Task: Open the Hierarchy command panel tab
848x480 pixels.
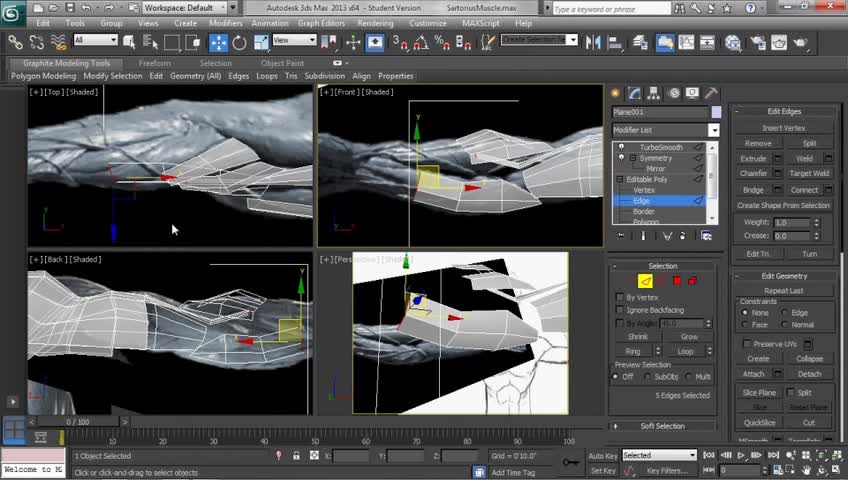Action: click(x=655, y=93)
